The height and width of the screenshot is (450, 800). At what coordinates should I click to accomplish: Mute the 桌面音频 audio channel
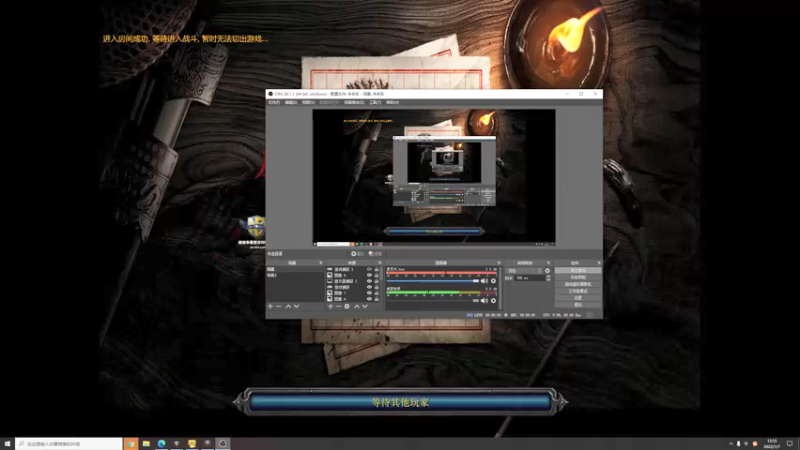click(x=485, y=301)
